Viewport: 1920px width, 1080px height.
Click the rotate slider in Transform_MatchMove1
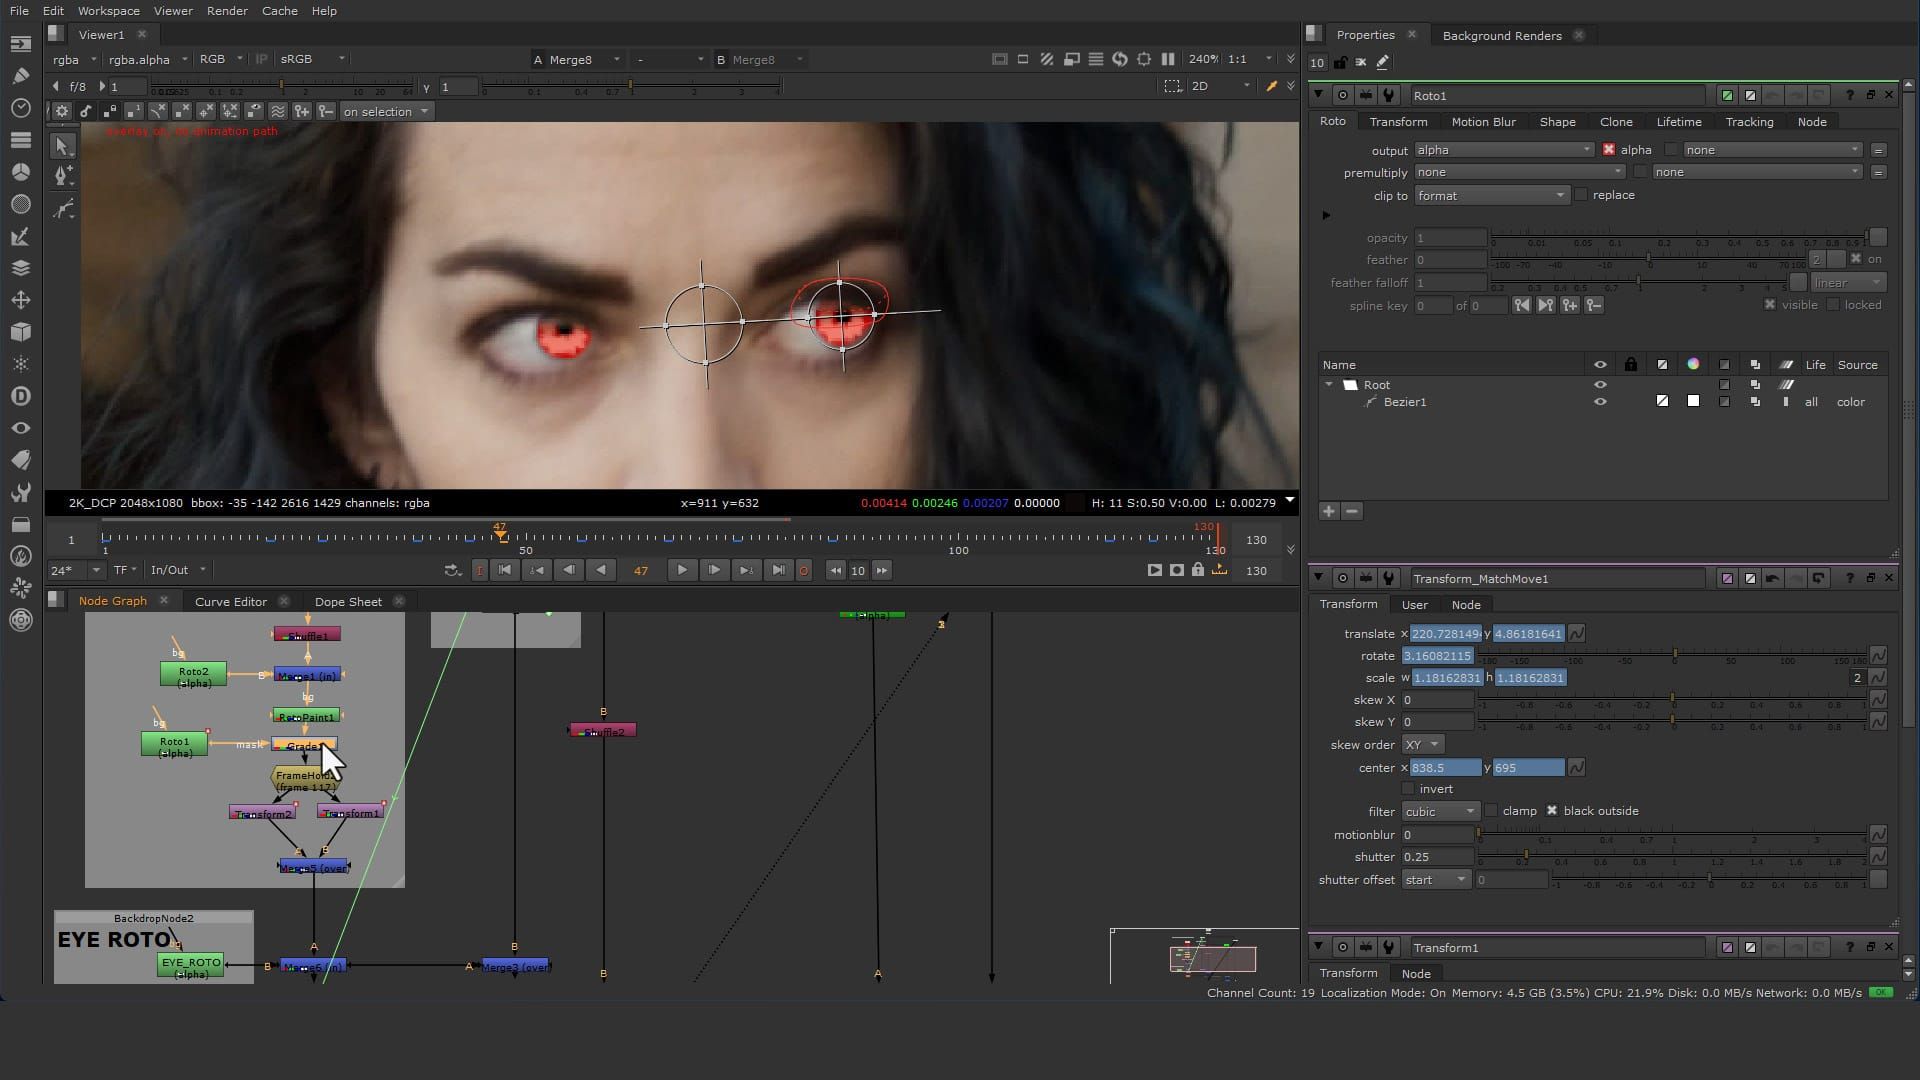1672,656
